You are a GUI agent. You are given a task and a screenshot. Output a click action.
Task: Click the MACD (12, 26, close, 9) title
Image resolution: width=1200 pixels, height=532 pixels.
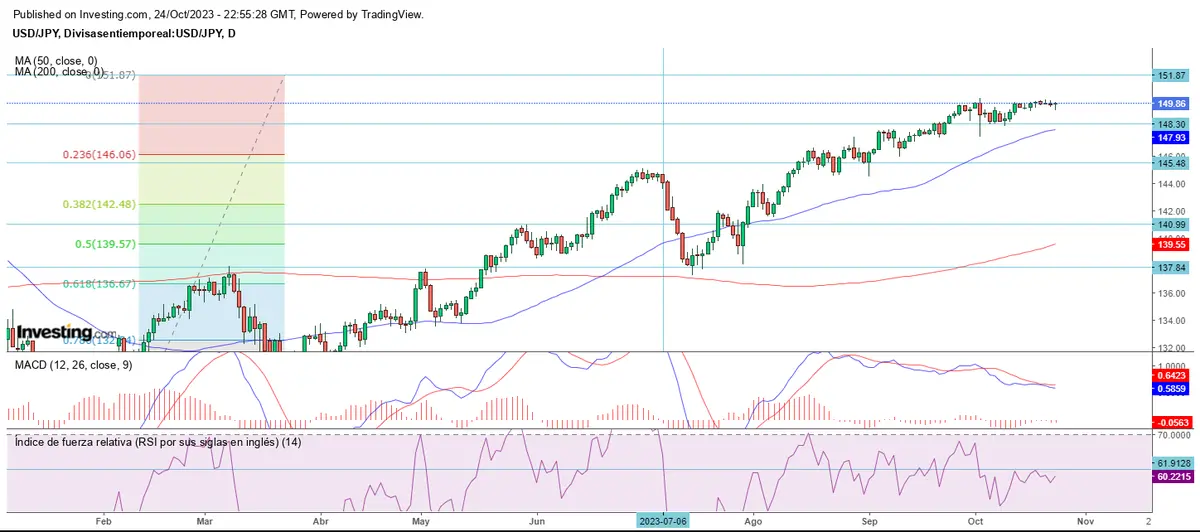(74, 367)
